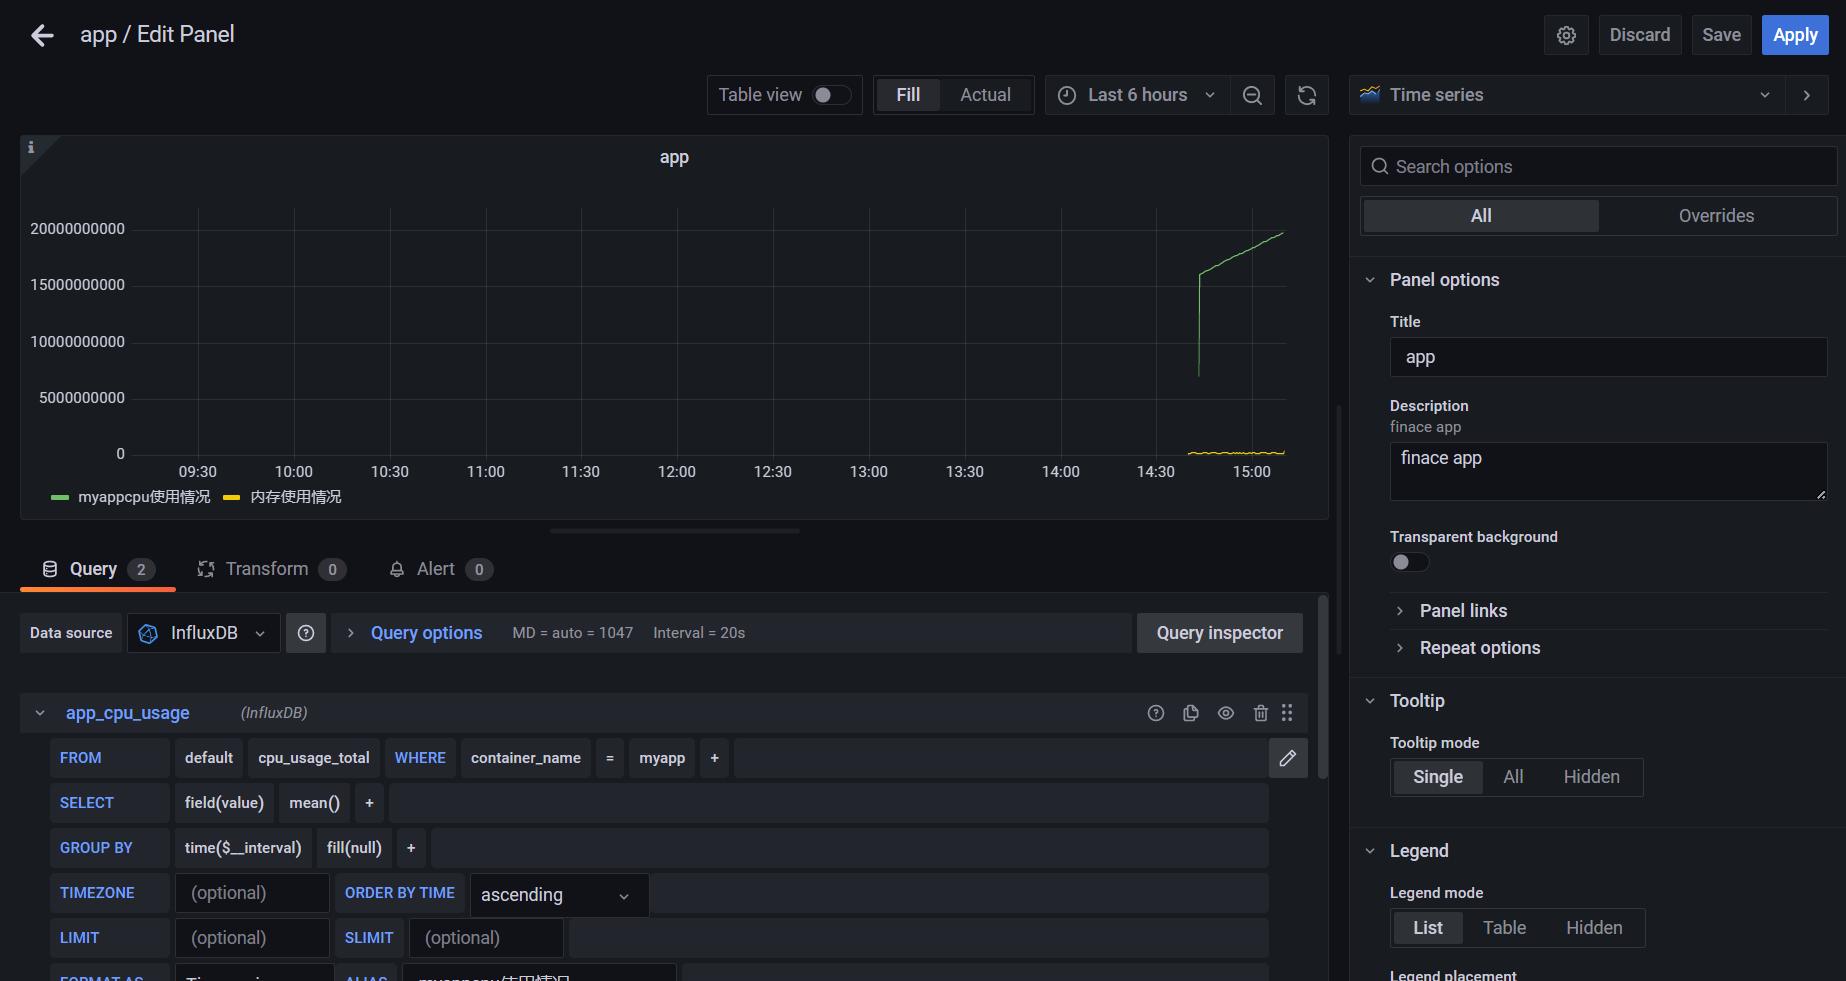Set tooltip mode to All
Image resolution: width=1846 pixels, height=981 pixels.
click(1514, 777)
